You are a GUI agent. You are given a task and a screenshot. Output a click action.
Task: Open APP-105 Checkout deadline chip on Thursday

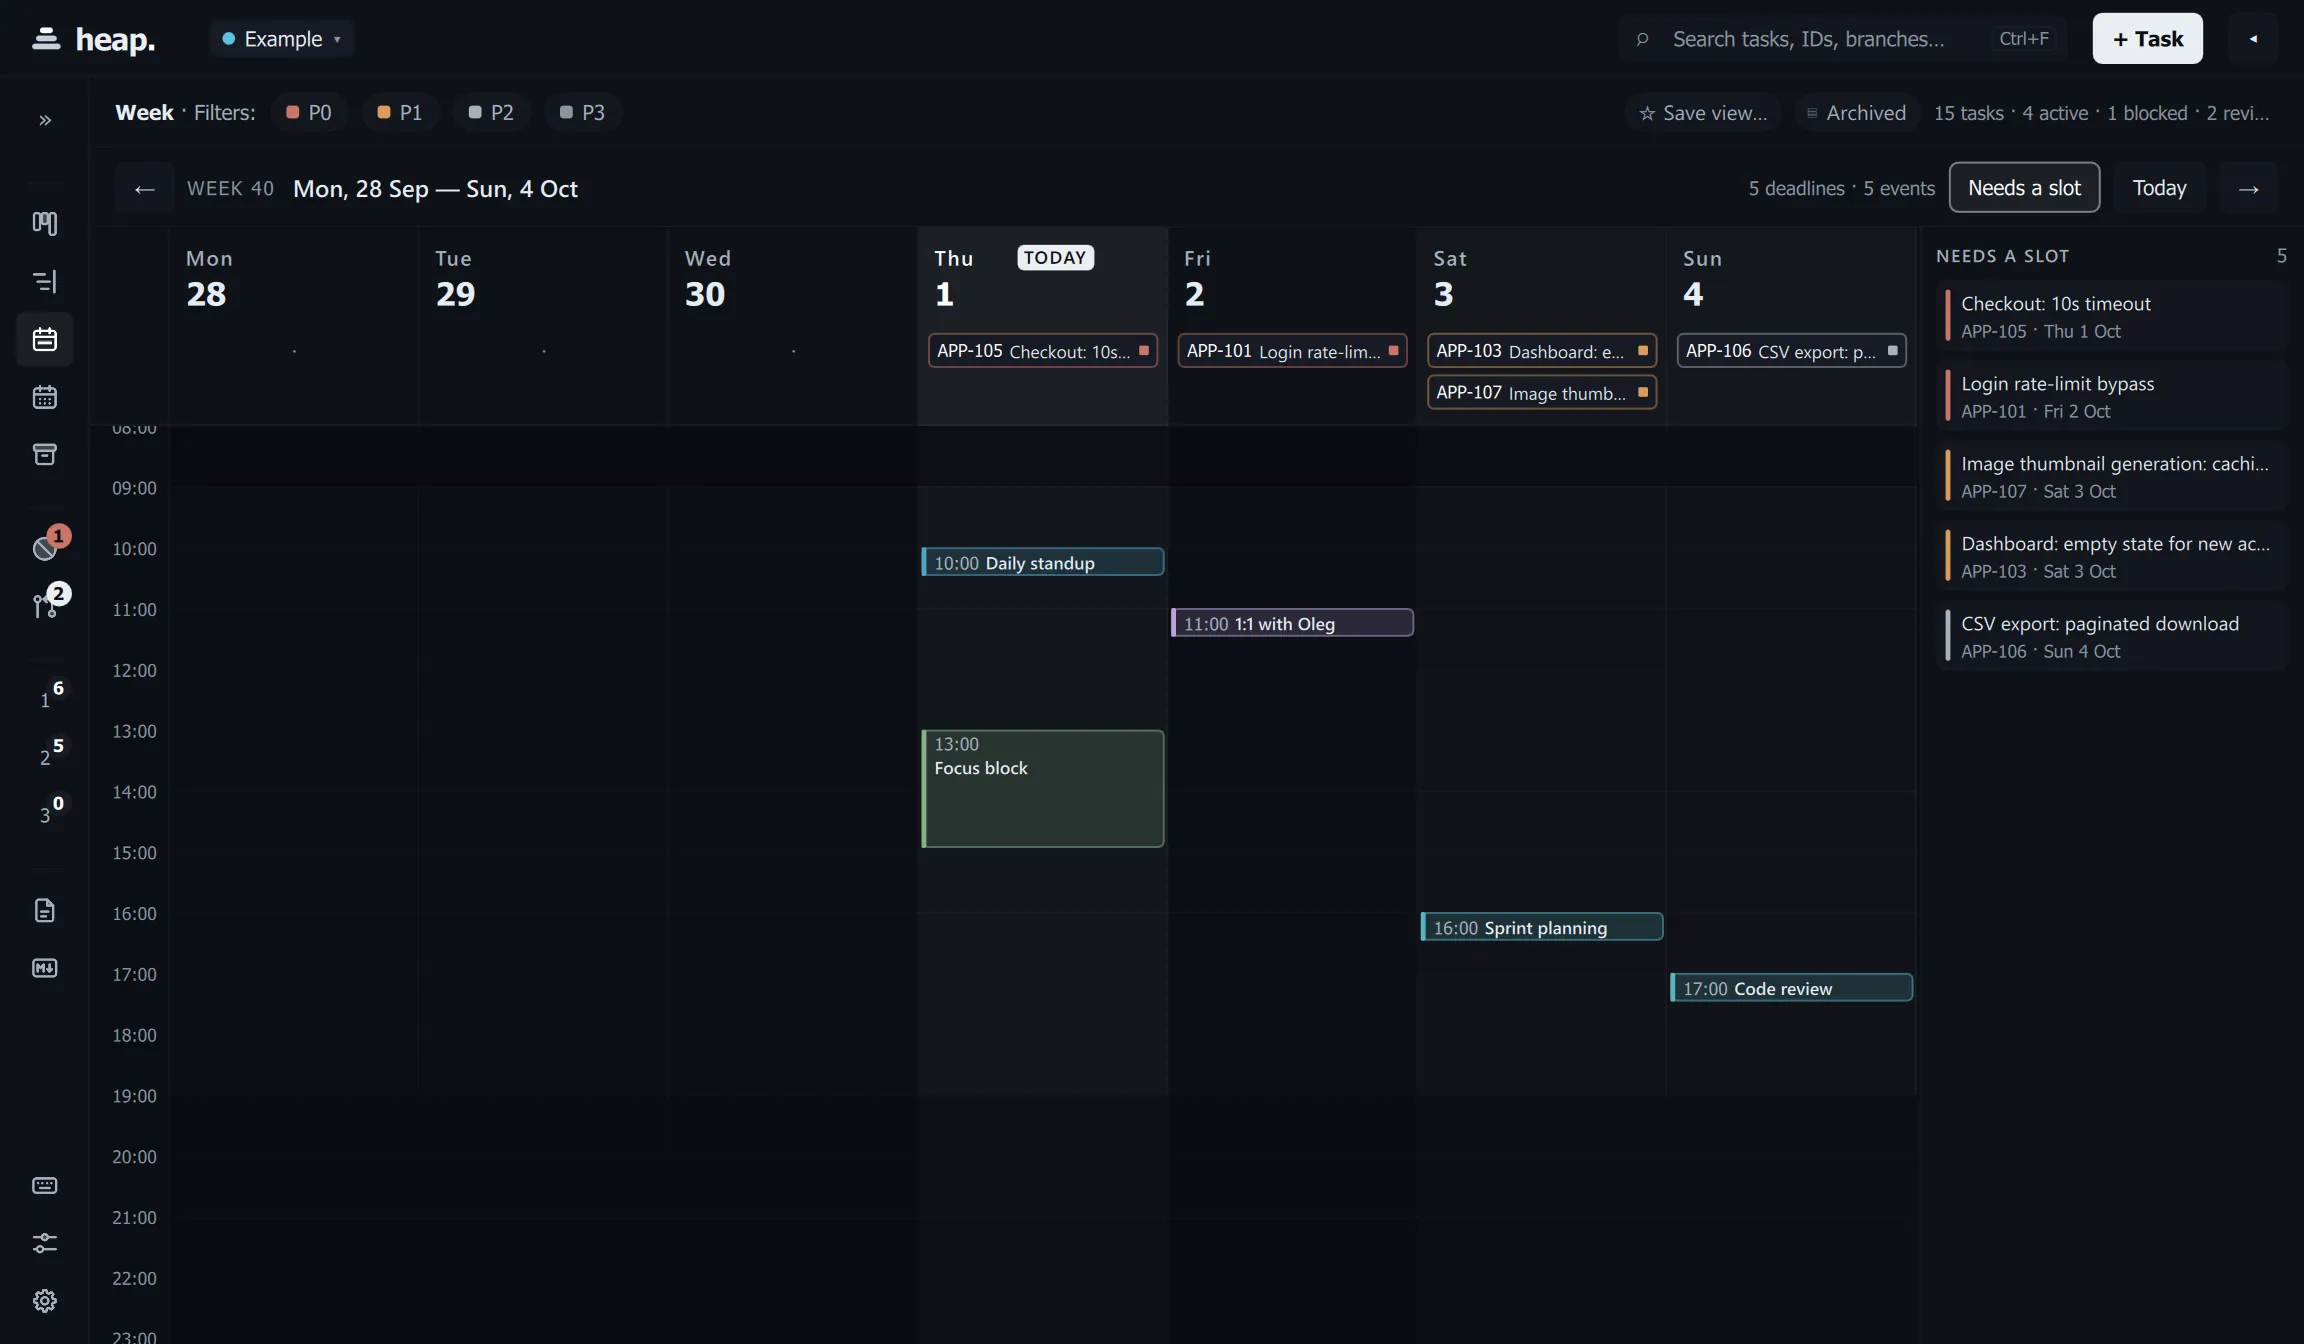pos(1043,351)
